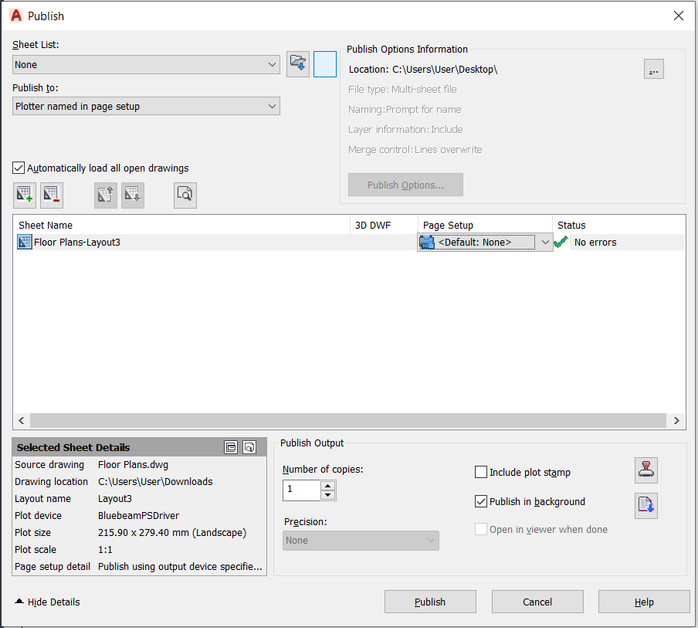Screen dimensions: 698x628
Task: Select the Floor Plans-Layout3 sheet row
Action: pyautogui.click(x=349, y=242)
